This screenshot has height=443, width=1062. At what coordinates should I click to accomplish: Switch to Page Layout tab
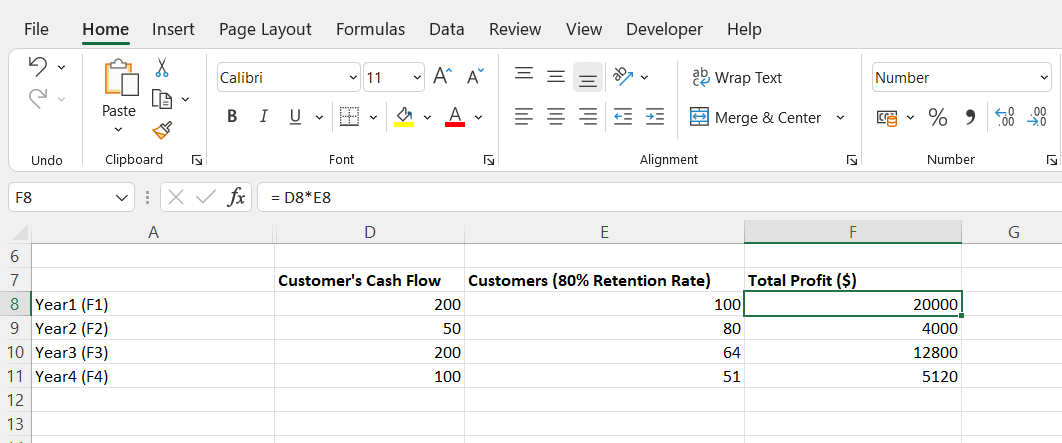265,29
